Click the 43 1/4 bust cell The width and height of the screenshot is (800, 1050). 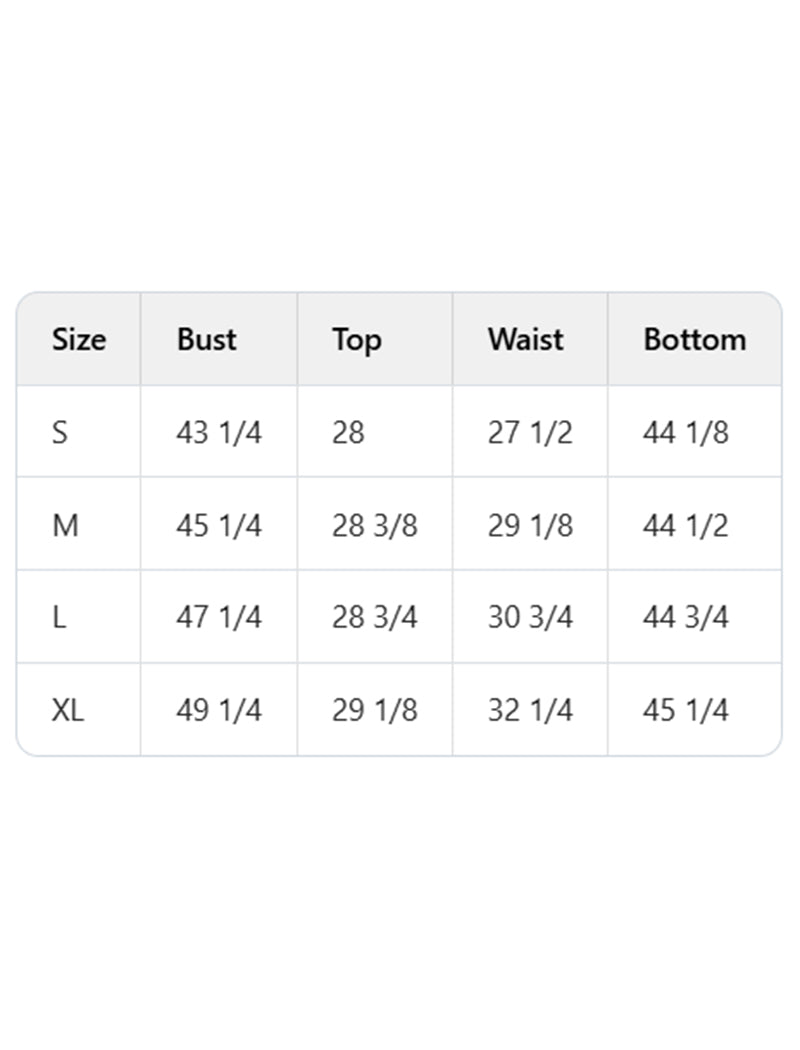[x=219, y=433]
